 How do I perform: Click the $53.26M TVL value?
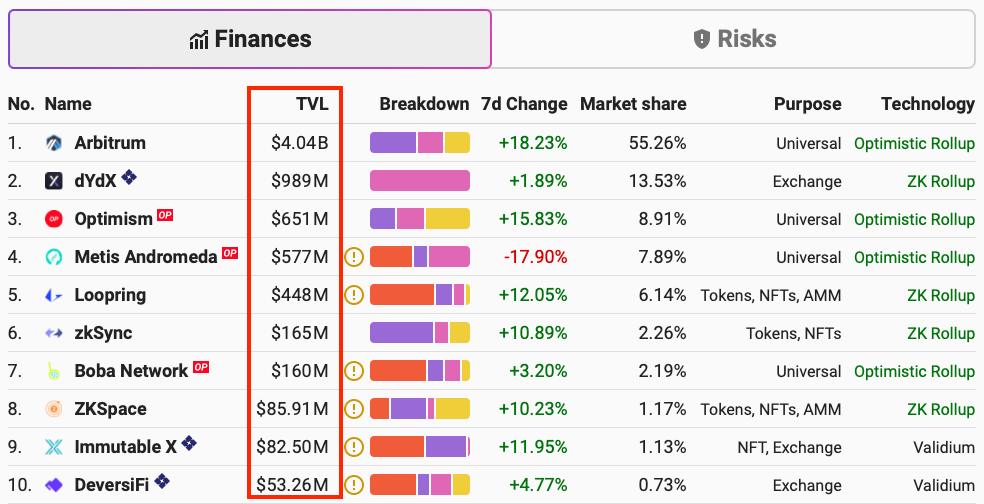(292, 485)
